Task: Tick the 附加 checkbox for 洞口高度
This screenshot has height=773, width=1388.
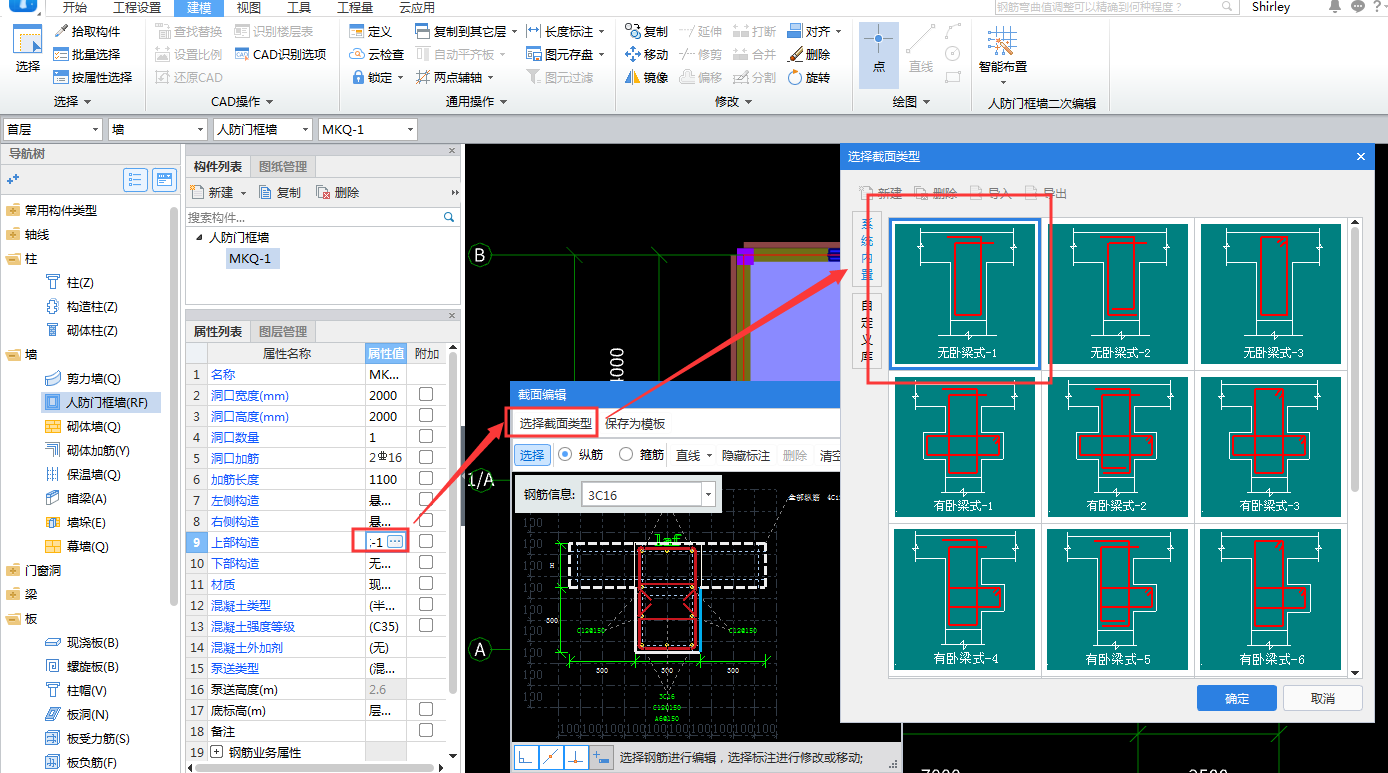Action: [426, 415]
